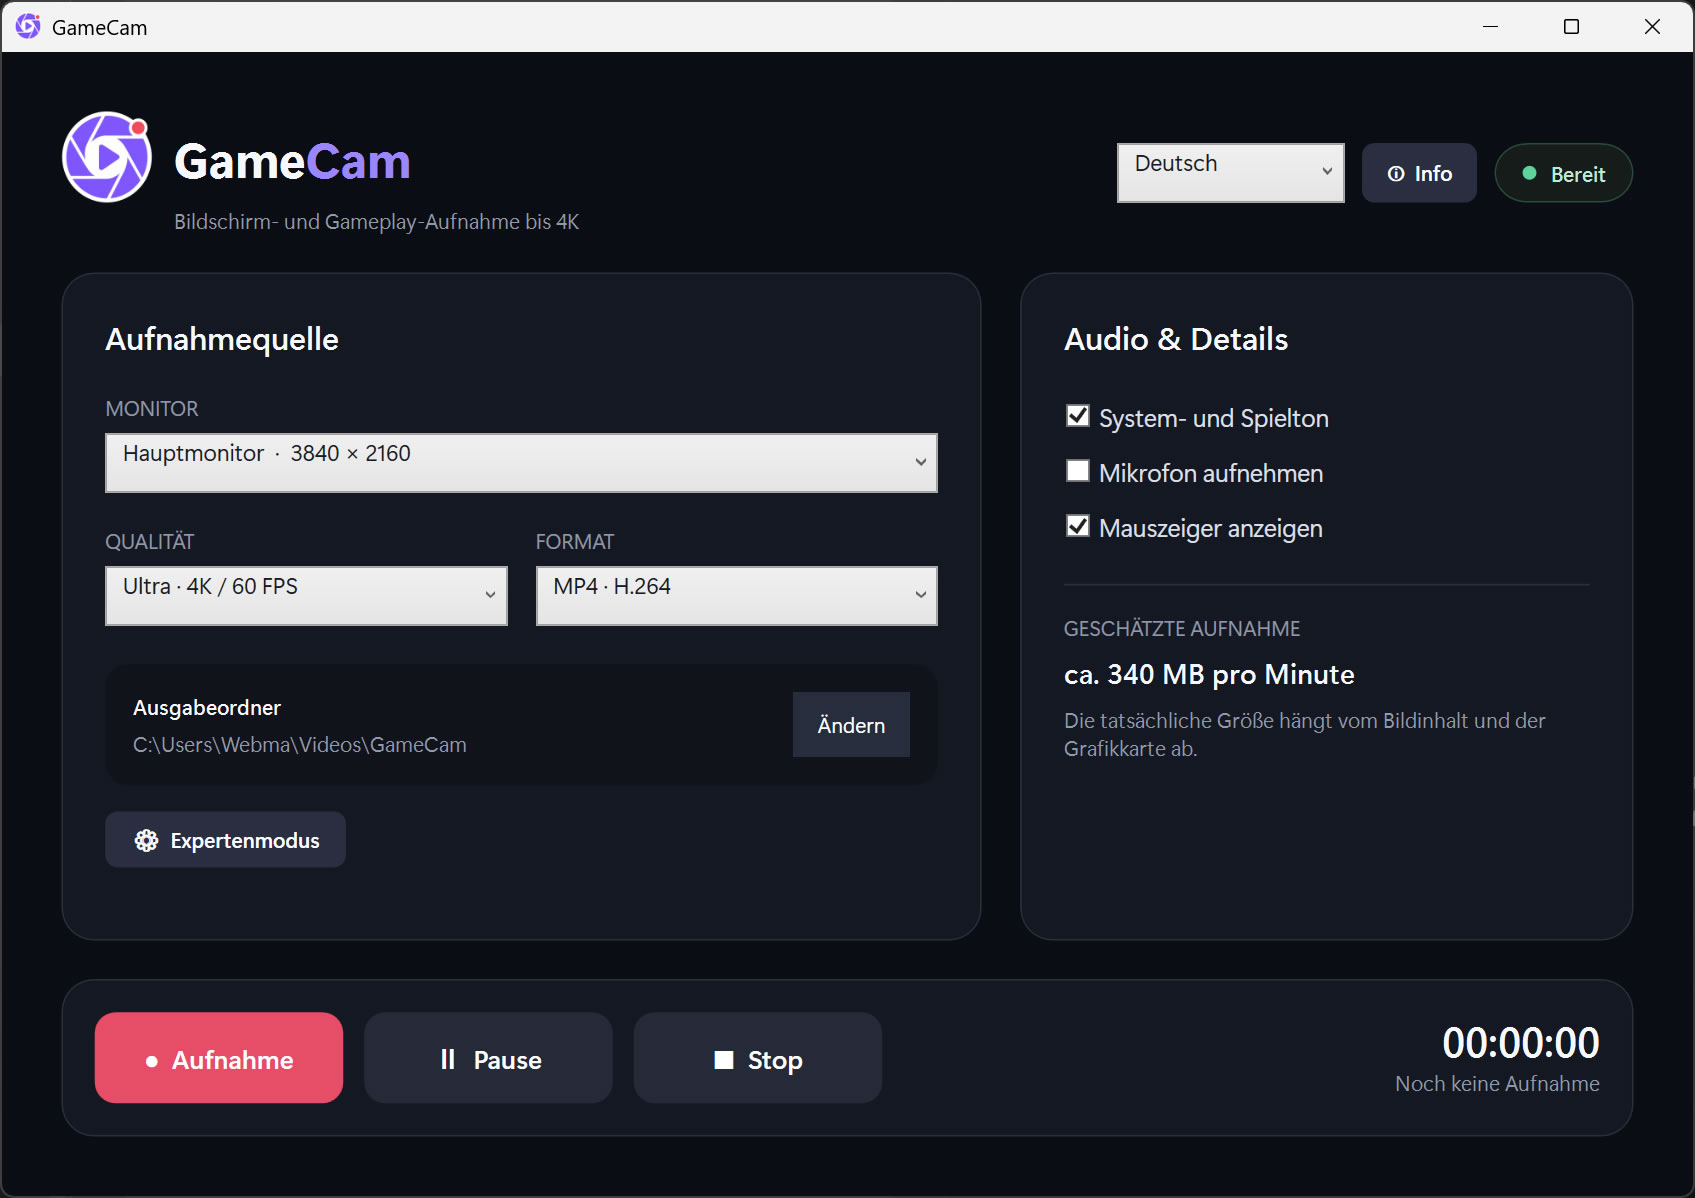Toggle the System- und Spielton checkbox
The image size is (1695, 1198).
tap(1078, 416)
